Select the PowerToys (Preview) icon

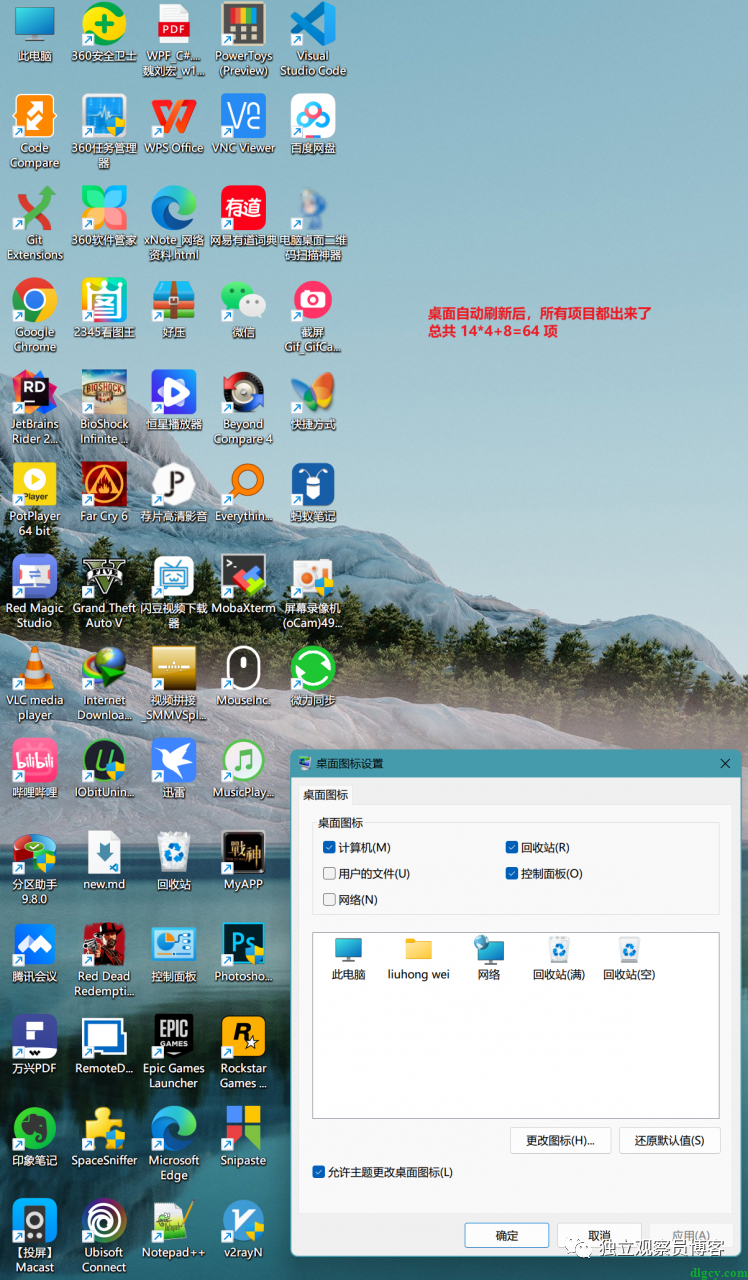pos(243,40)
